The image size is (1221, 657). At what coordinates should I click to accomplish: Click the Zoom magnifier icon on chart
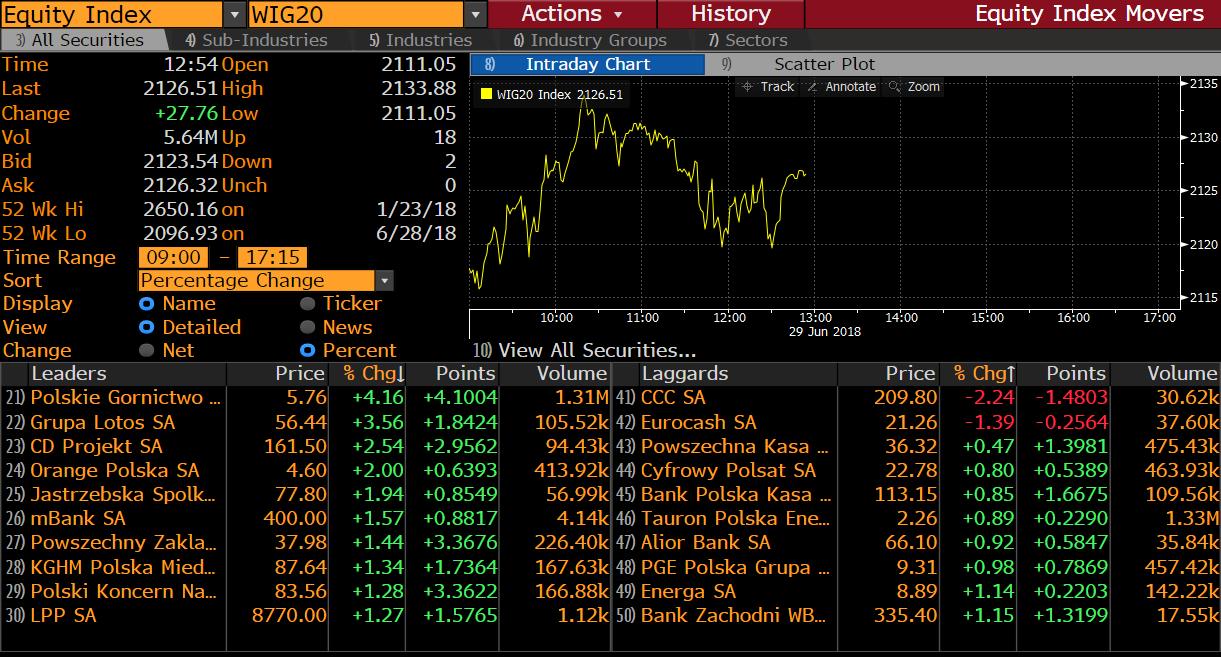coord(895,87)
